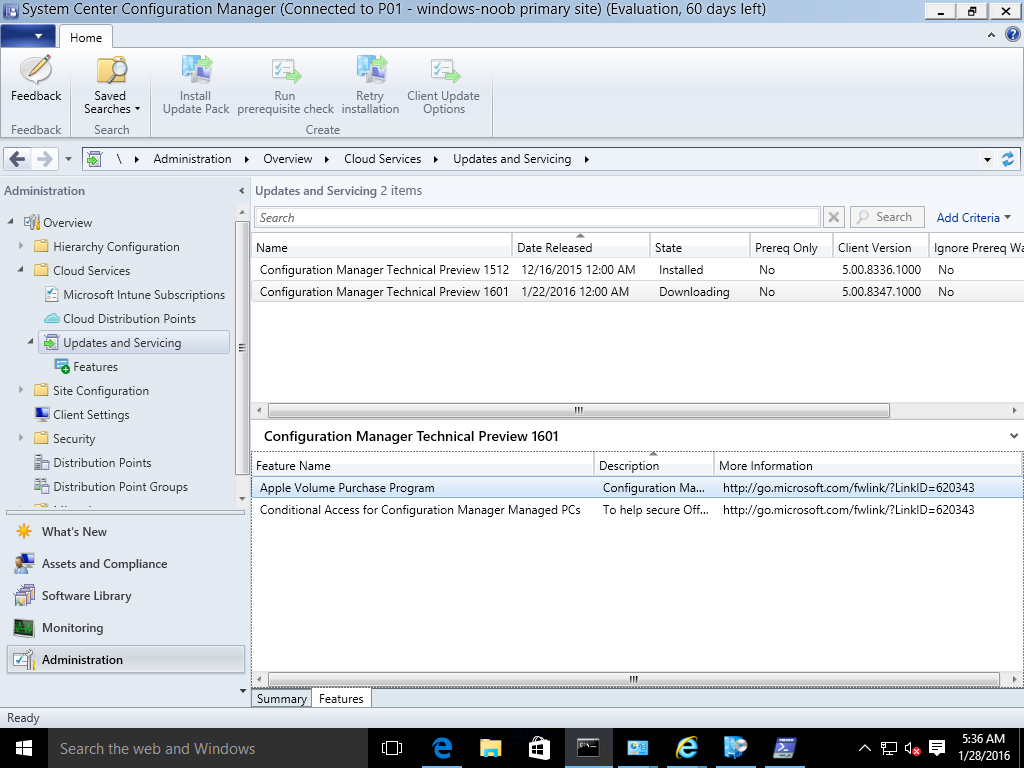
Task: Open the Help question mark icon
Action: (x=1012, y=35)
